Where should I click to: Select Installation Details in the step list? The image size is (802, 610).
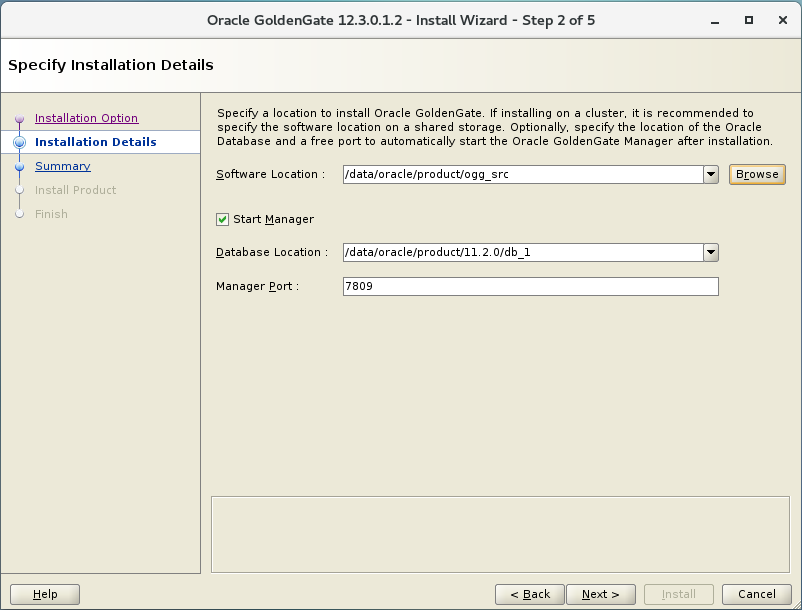click(96, 142)
